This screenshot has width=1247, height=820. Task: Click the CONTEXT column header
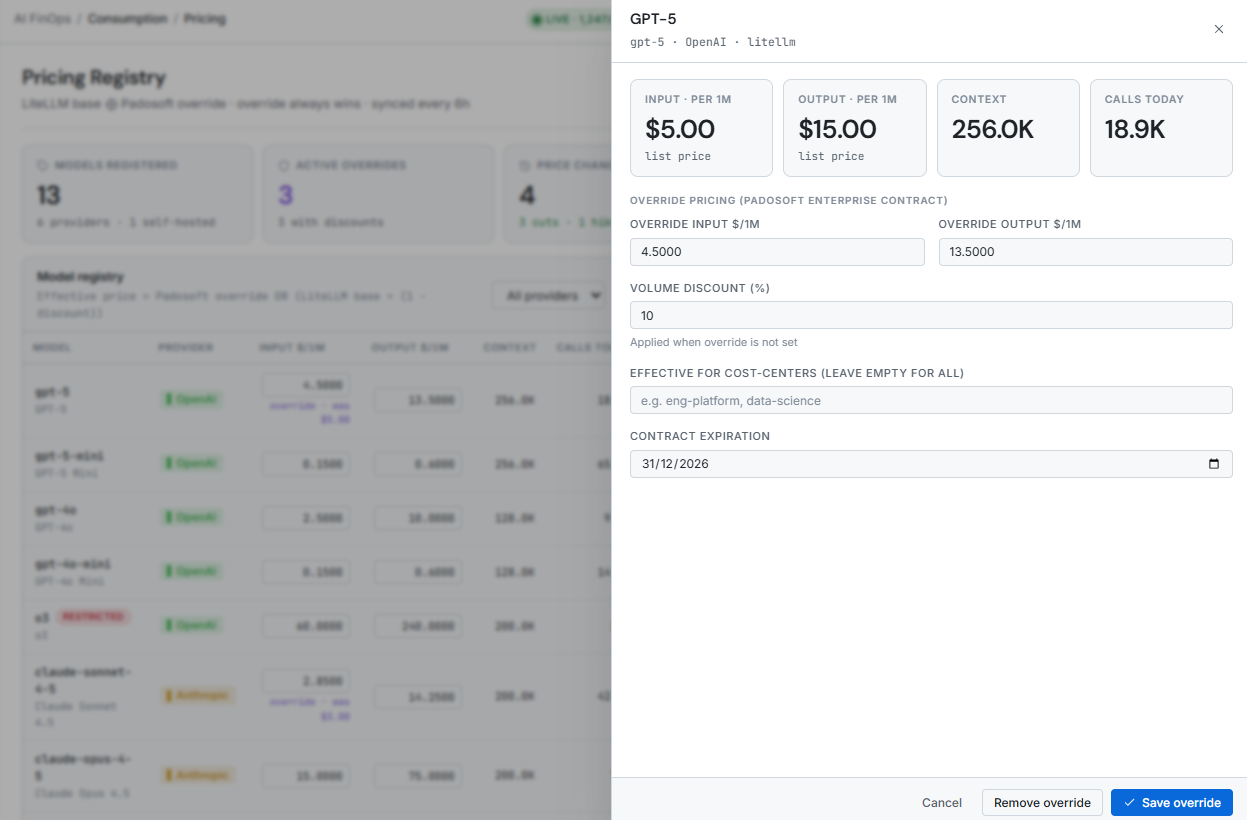click(510, 347)
